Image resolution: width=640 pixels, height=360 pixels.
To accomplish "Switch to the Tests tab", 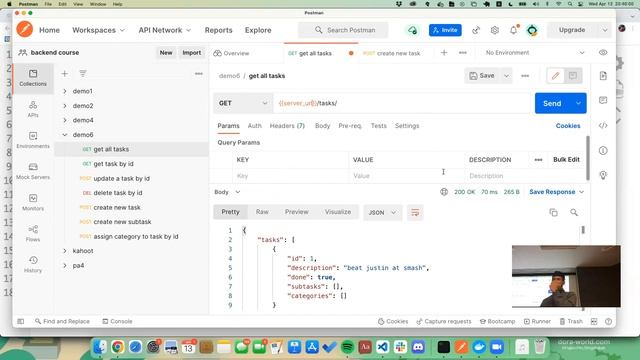I will [378, 126].
